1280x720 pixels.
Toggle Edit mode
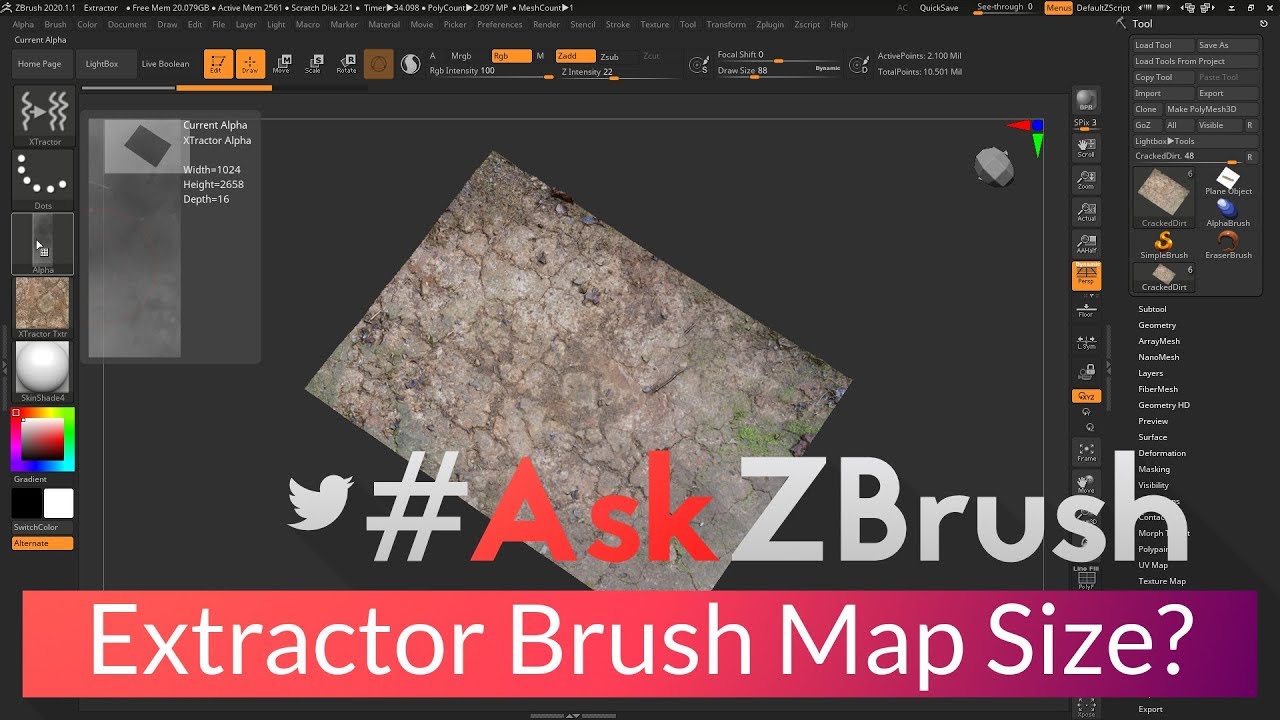tap(217, 64)
